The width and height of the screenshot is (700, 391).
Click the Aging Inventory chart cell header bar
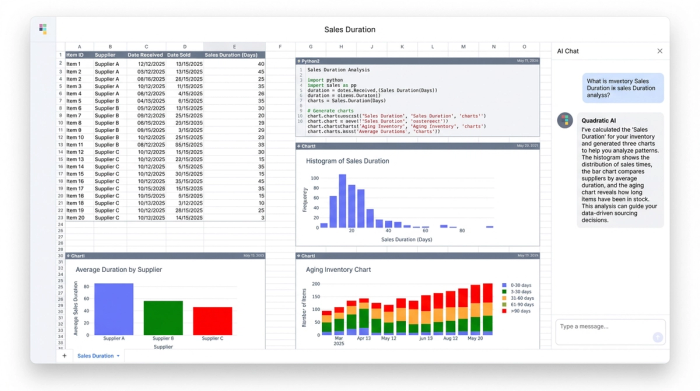(x=417, y=256)
